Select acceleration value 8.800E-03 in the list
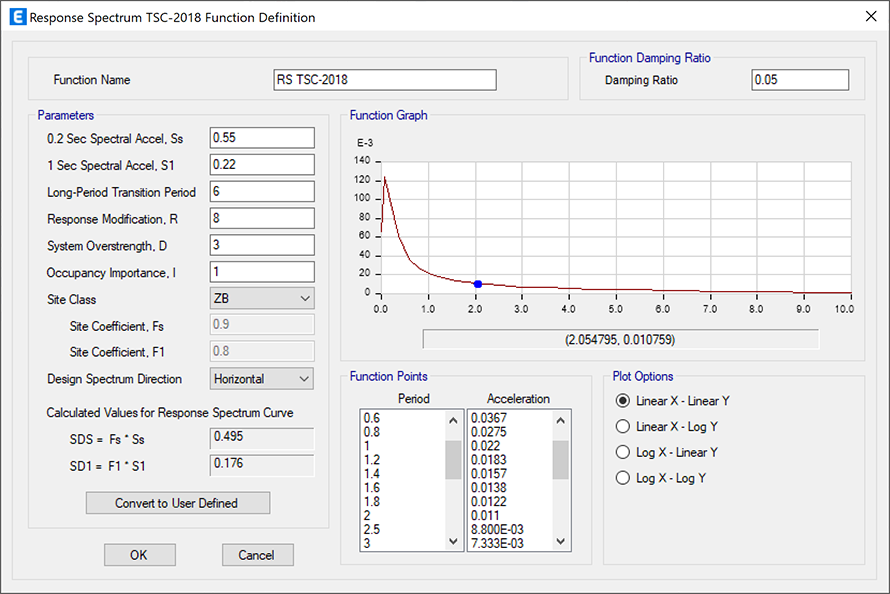 click(497, 529)
